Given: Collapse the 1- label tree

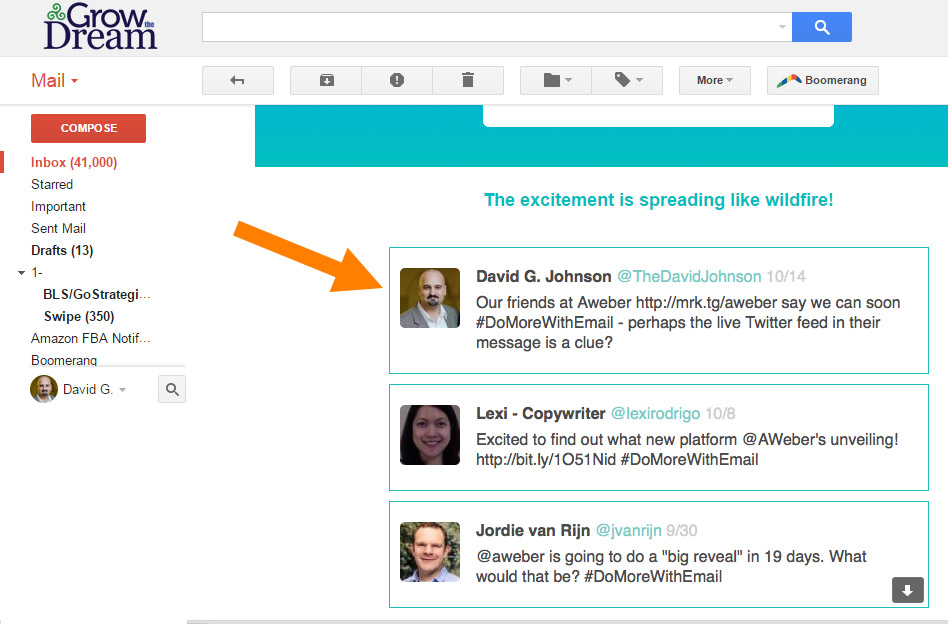Looking at the screenshot, I should [x=22, y=273].
